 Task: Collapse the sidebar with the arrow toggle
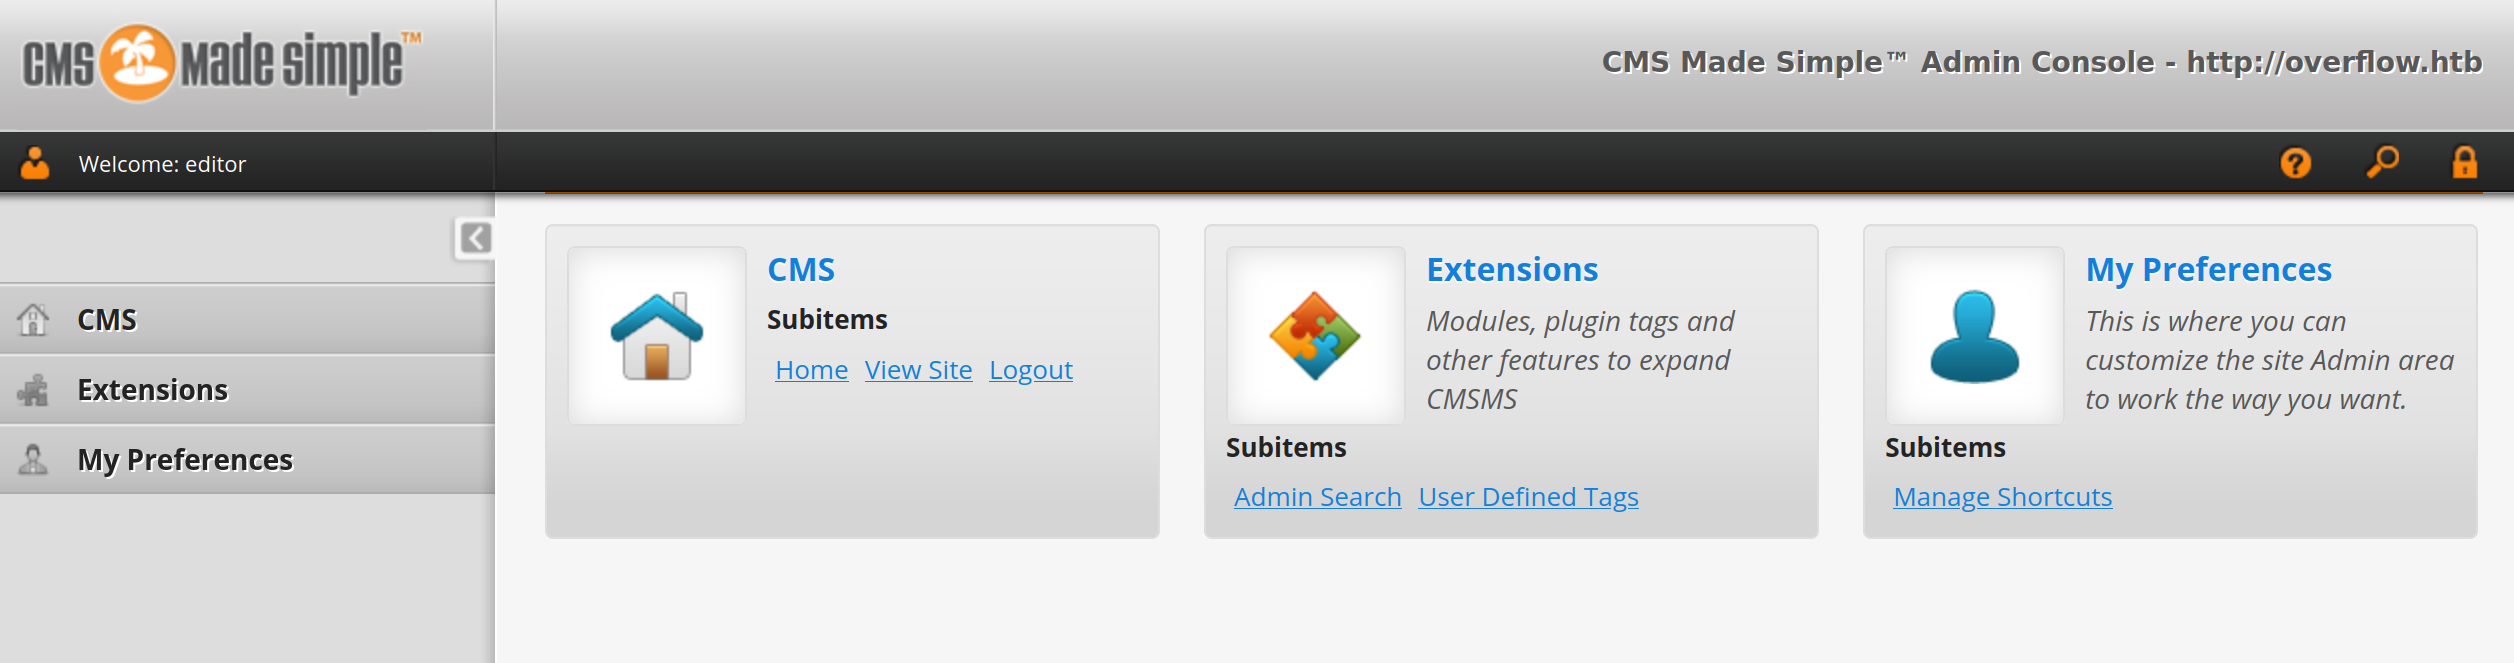(x=475, y=238)
